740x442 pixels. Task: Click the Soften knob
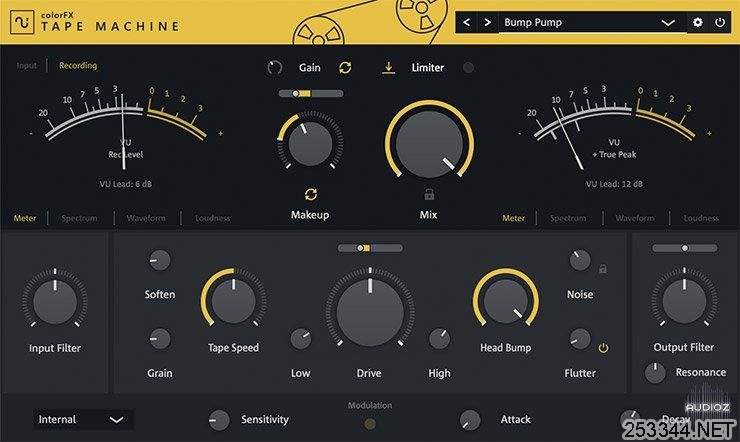160,260
